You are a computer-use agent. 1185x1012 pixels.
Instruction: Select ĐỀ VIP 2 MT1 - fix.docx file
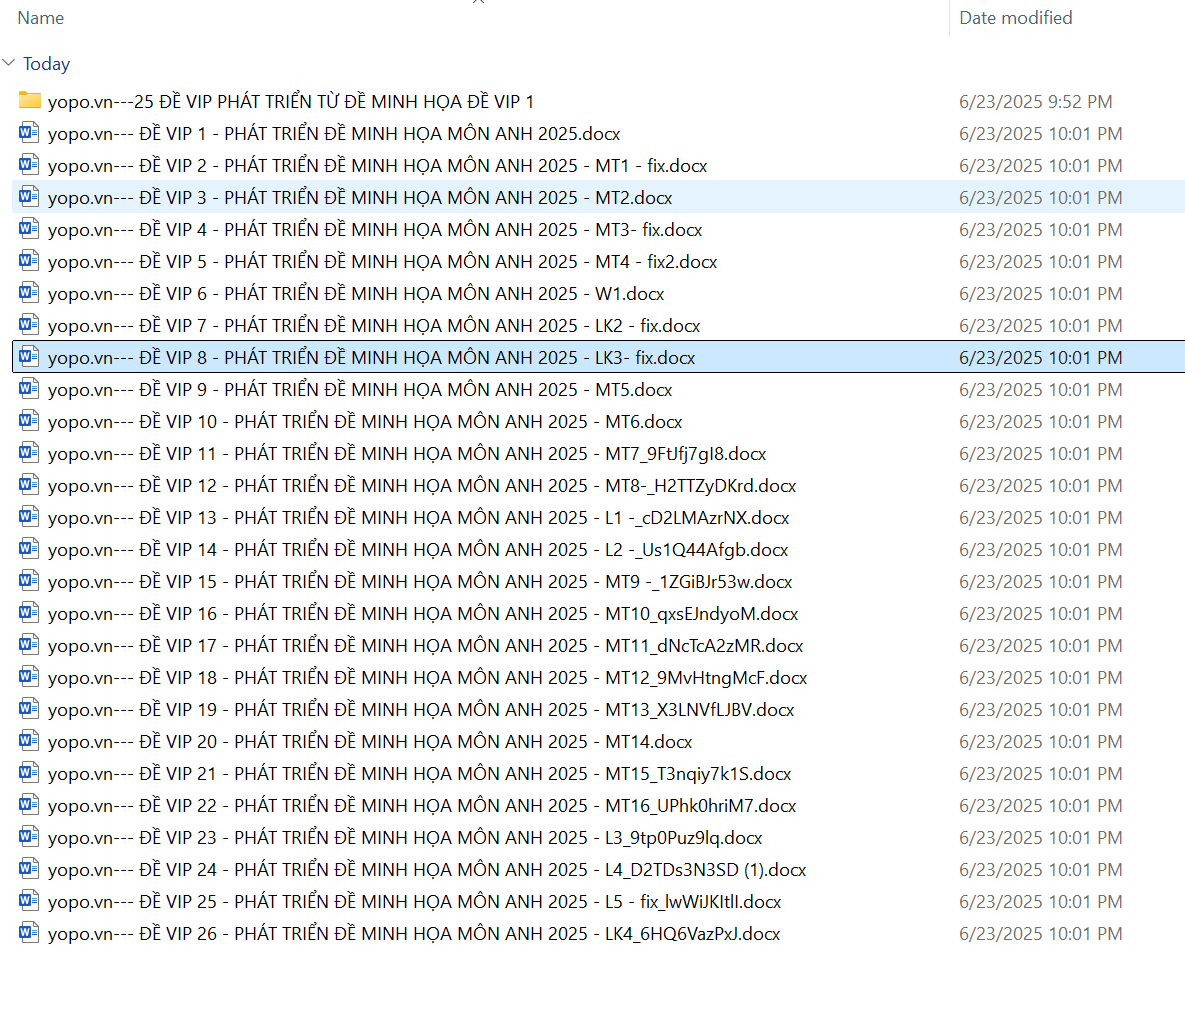pyautogui.click(x=377, y=166)
